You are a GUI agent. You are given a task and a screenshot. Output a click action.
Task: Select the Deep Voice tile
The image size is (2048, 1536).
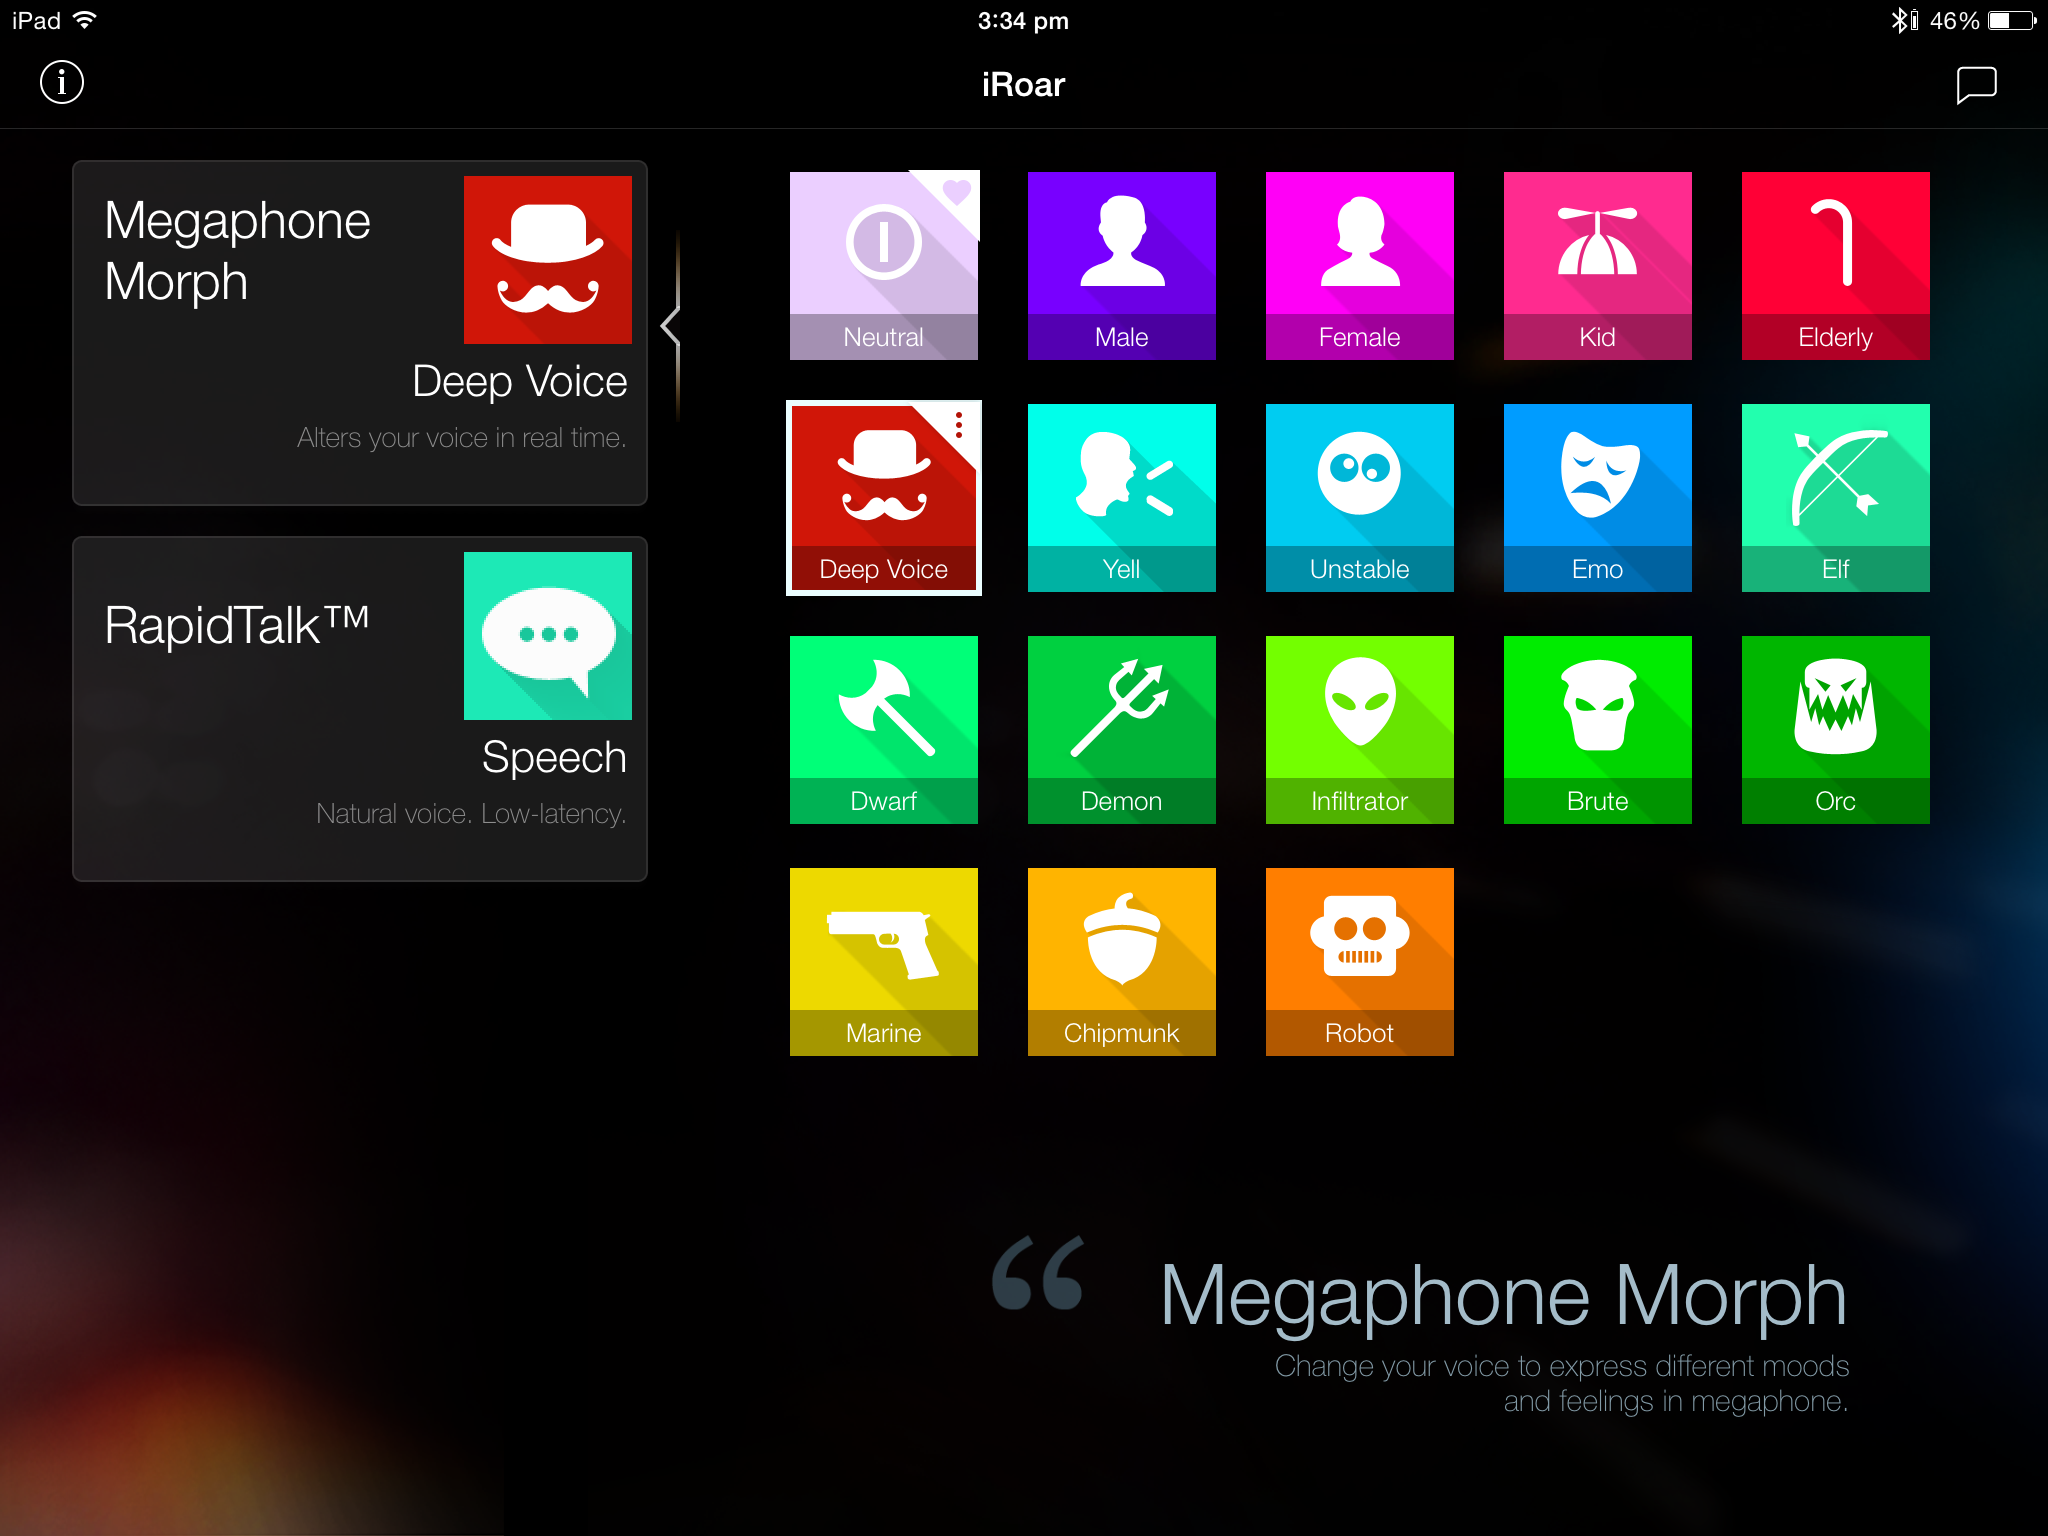pyautogui.click(x=884, y=498)
